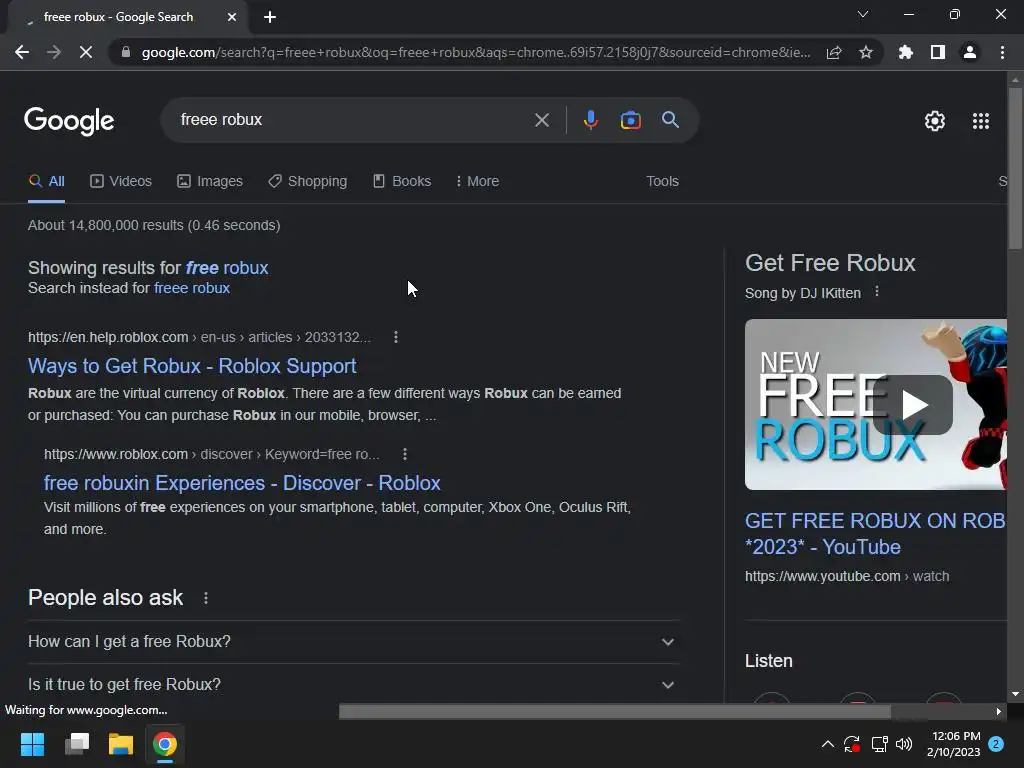Open options for roblox.com discover result

[405, 454]
